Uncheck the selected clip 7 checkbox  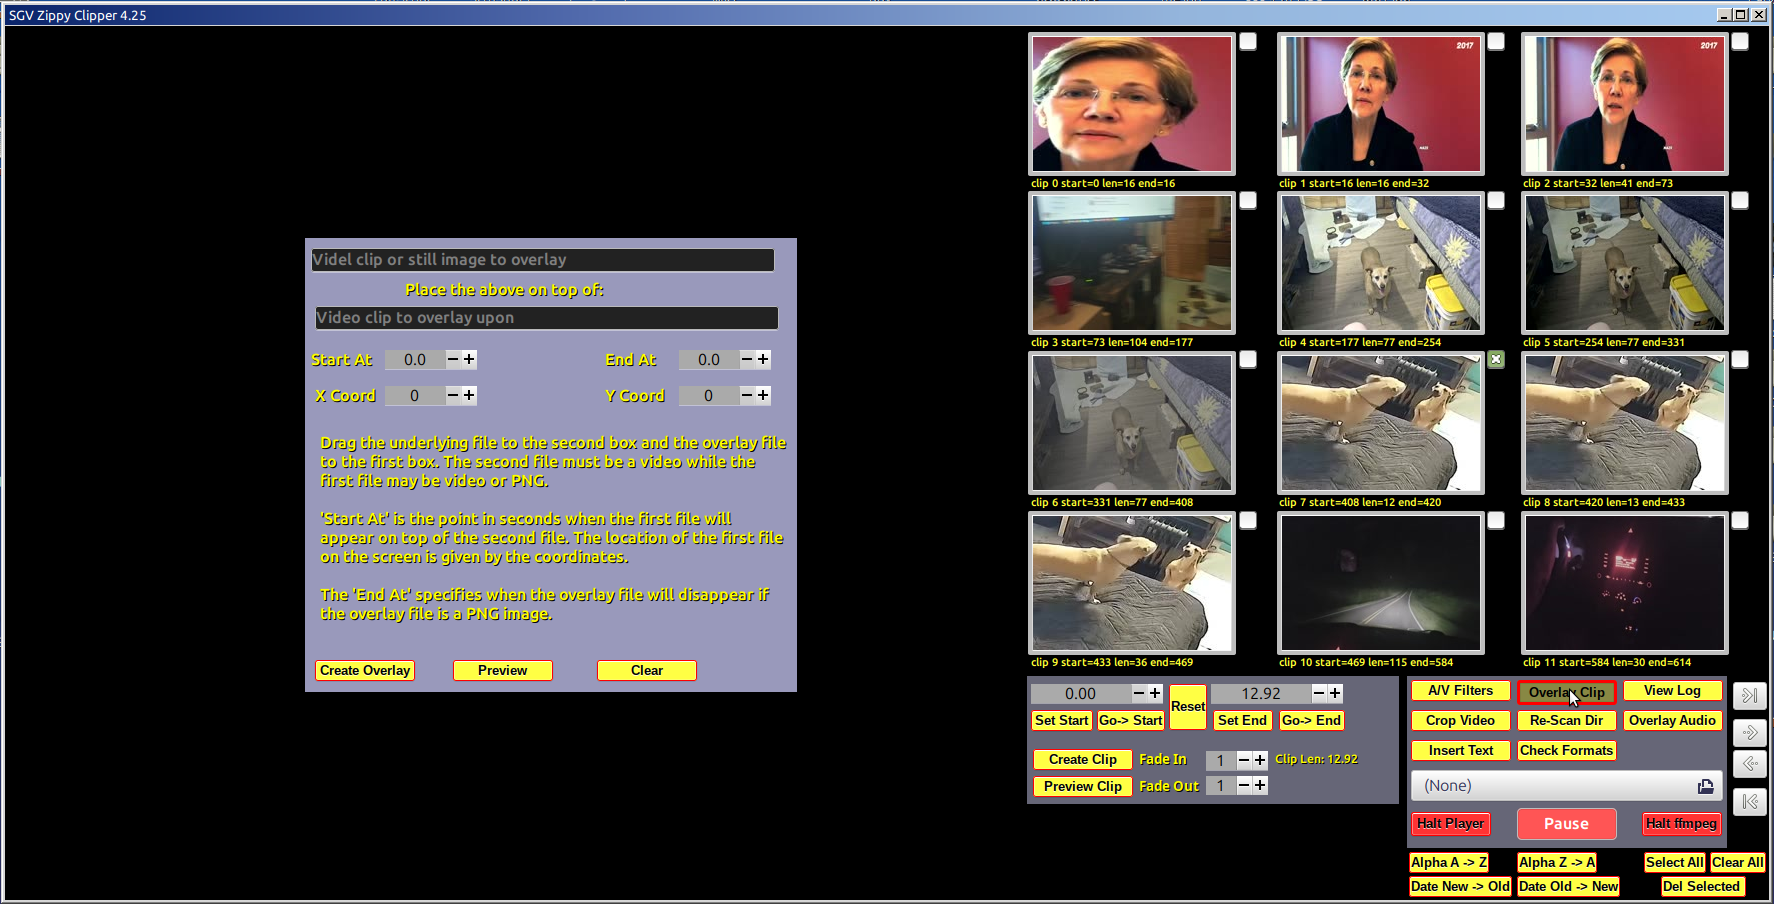[1495, 359]
